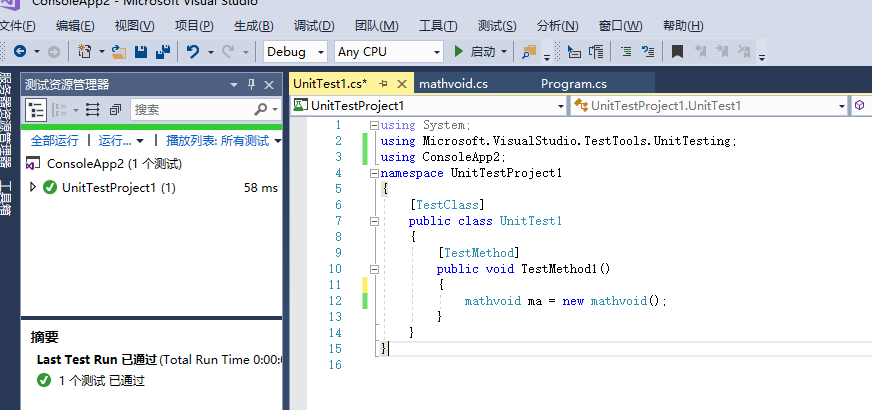Click the Find in Files toolbar icon

coord(529,52)
